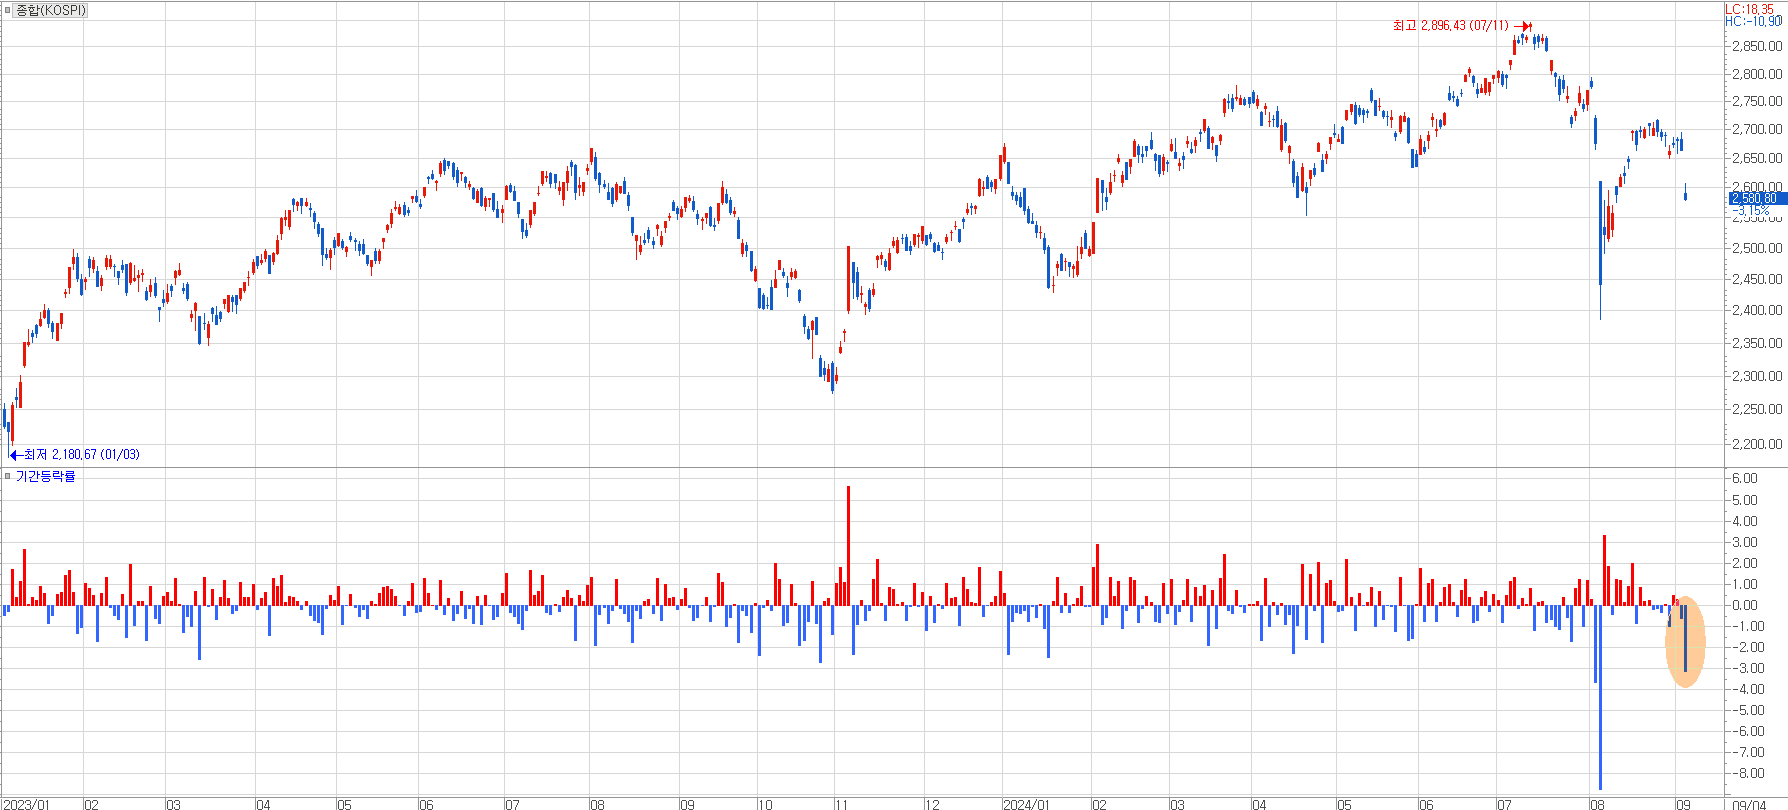Click the blue arrow at the 최저 marker

[x=15, y=455]
